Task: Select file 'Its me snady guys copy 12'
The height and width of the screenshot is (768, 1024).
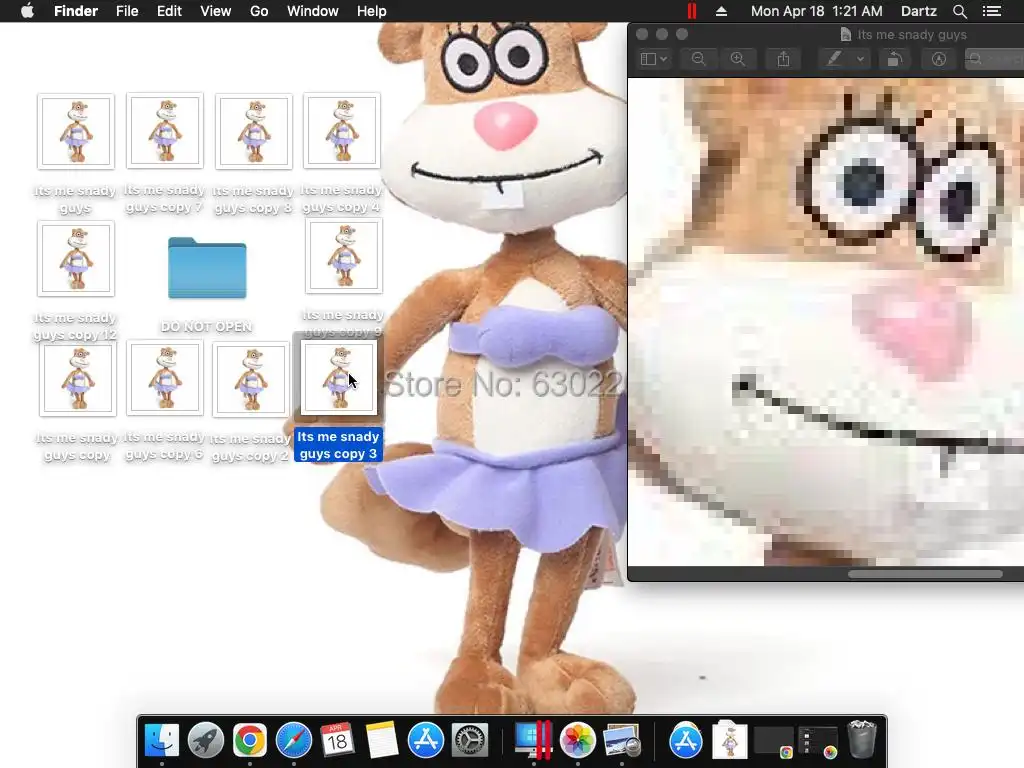Action: coord(76,259)
